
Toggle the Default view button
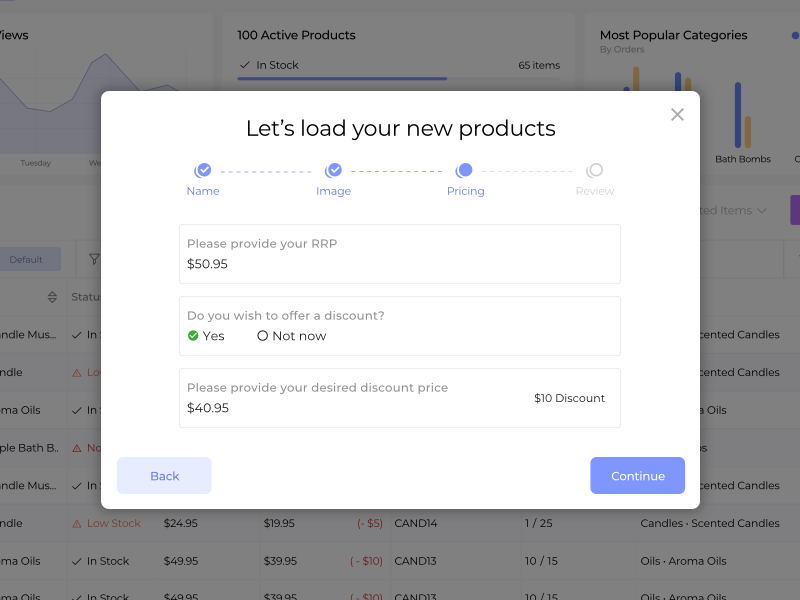point(27,260)
